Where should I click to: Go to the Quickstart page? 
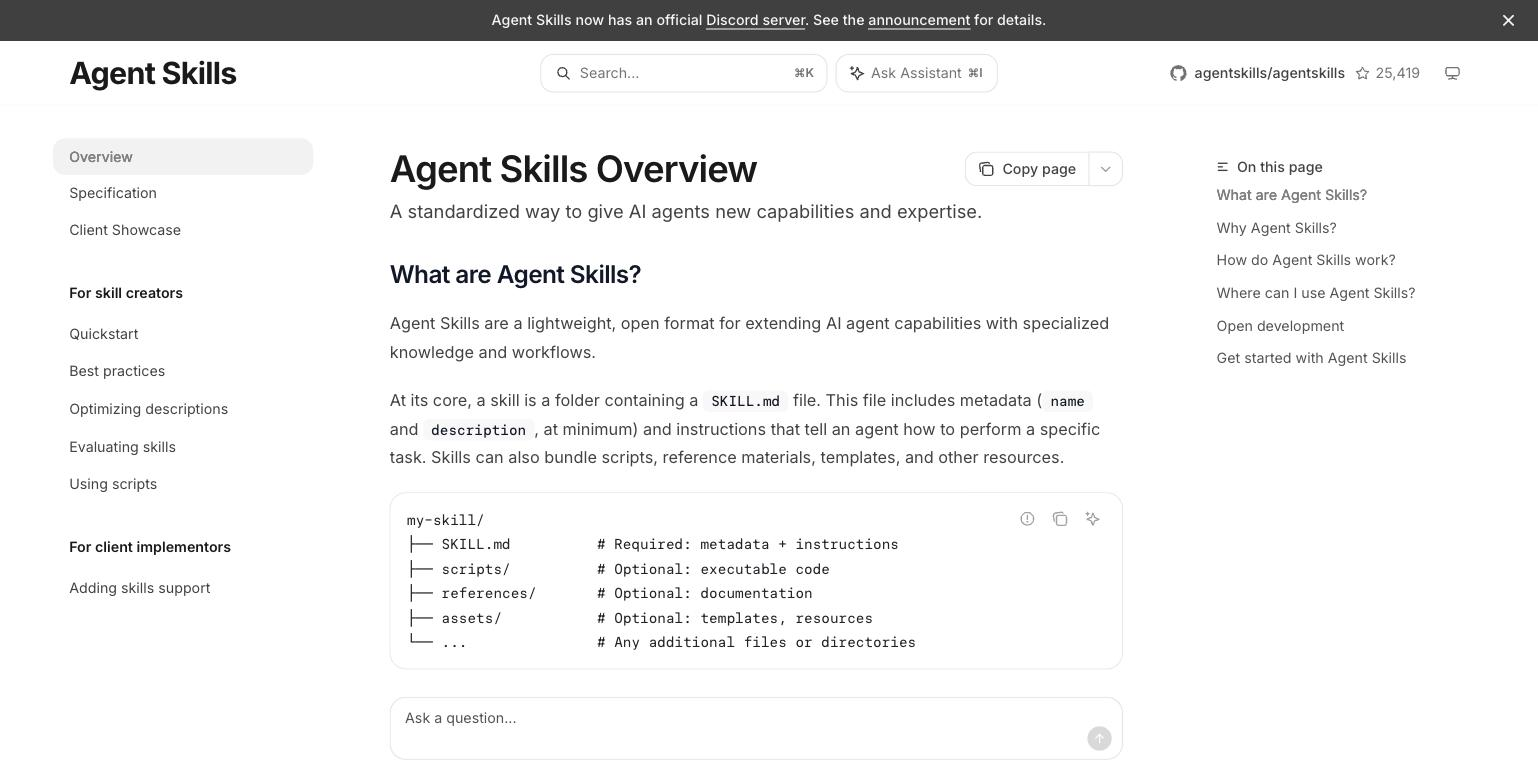(104, 334)
